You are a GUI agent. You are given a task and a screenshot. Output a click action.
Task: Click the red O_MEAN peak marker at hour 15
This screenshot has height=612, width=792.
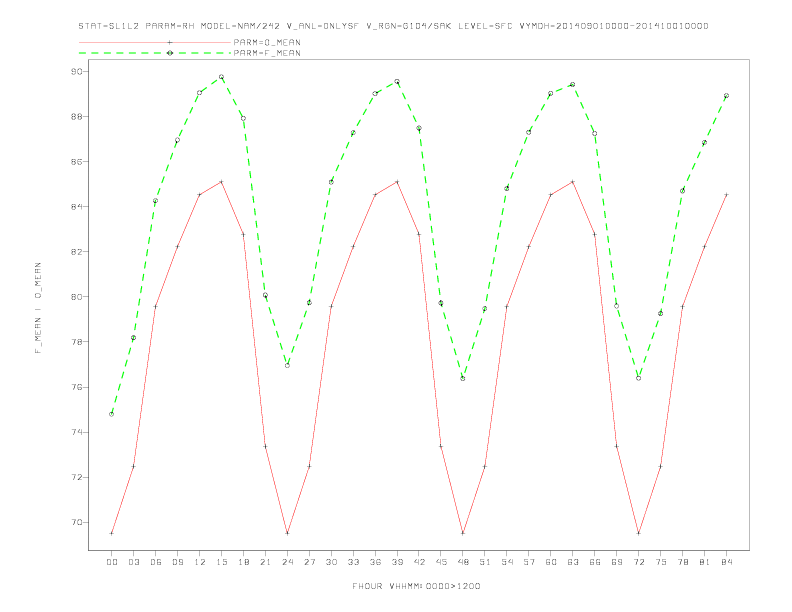tap(221, 182)
